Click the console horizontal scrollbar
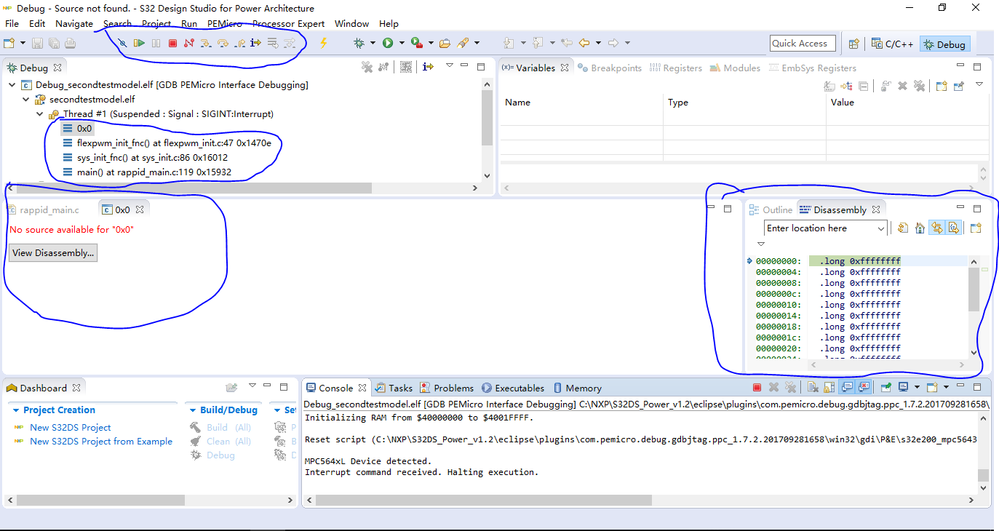 click(640, 500)
